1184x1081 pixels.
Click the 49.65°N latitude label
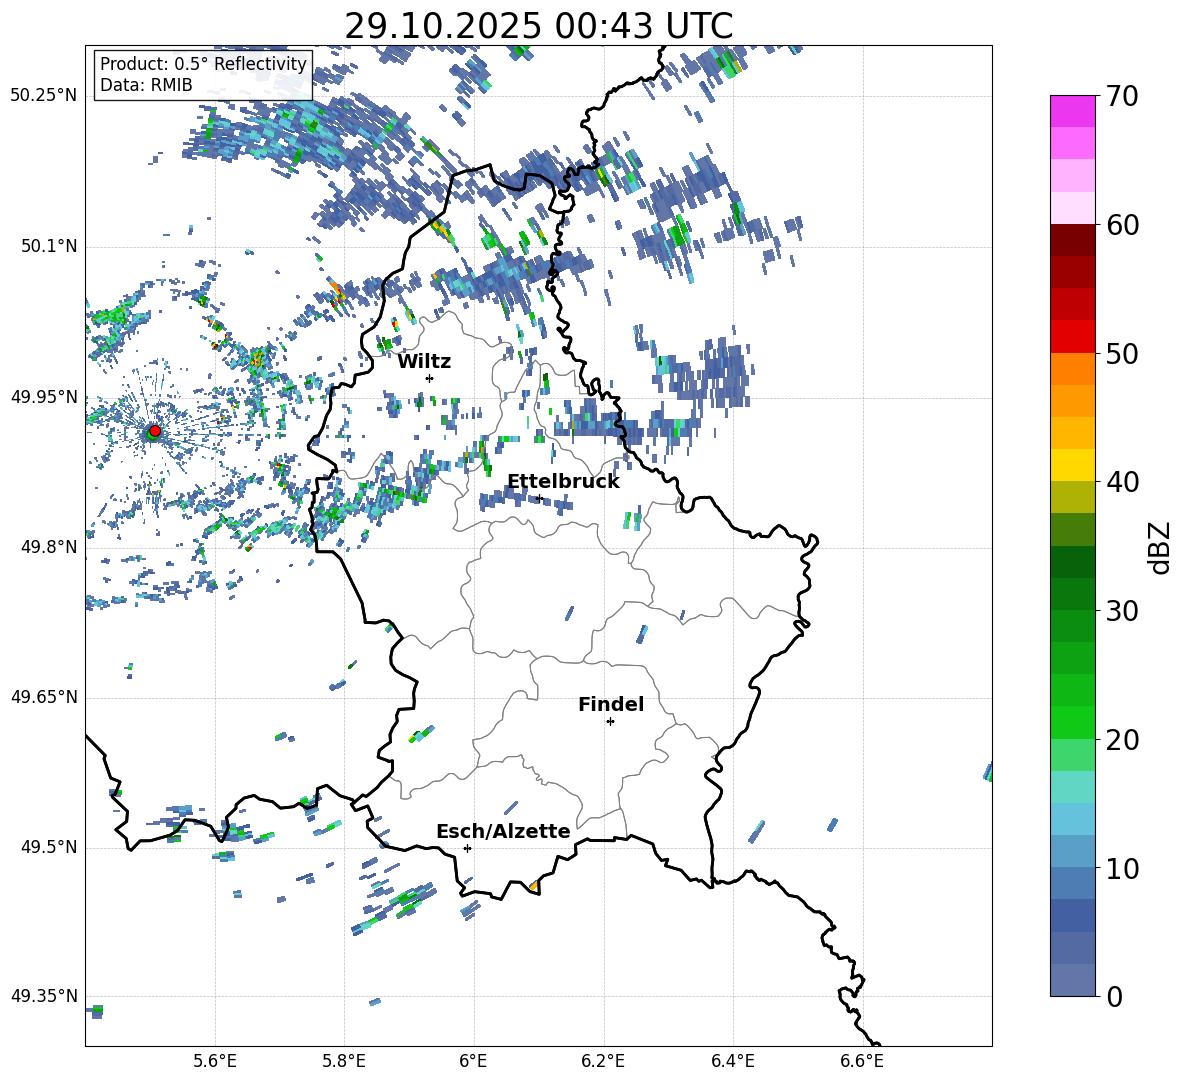(44, 697)
